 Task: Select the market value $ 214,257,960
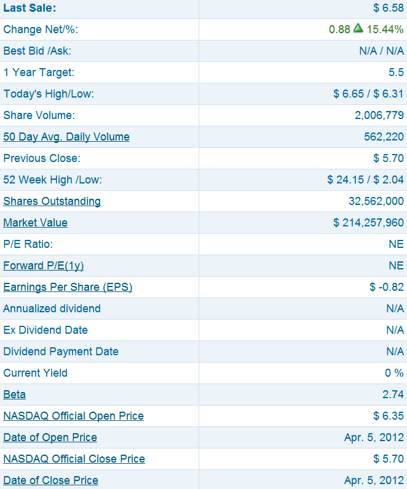pos(368,223)
